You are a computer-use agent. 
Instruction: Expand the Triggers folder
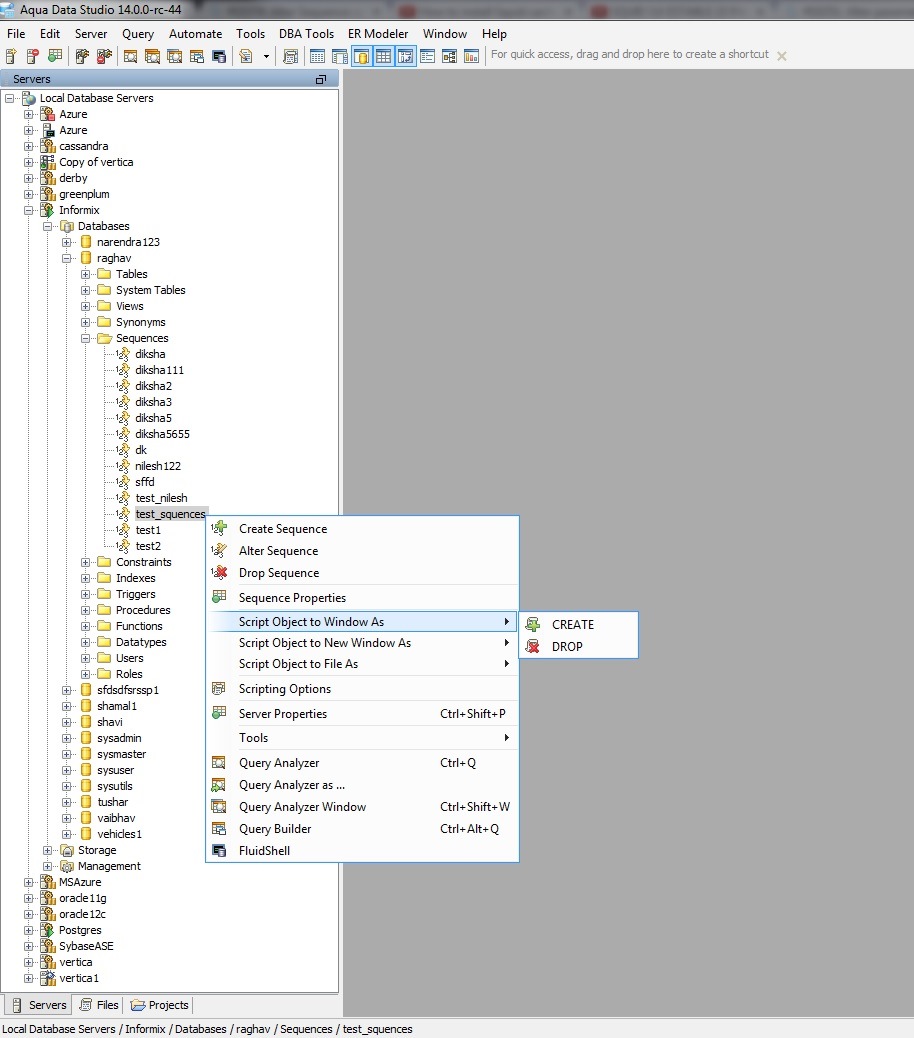85,594
